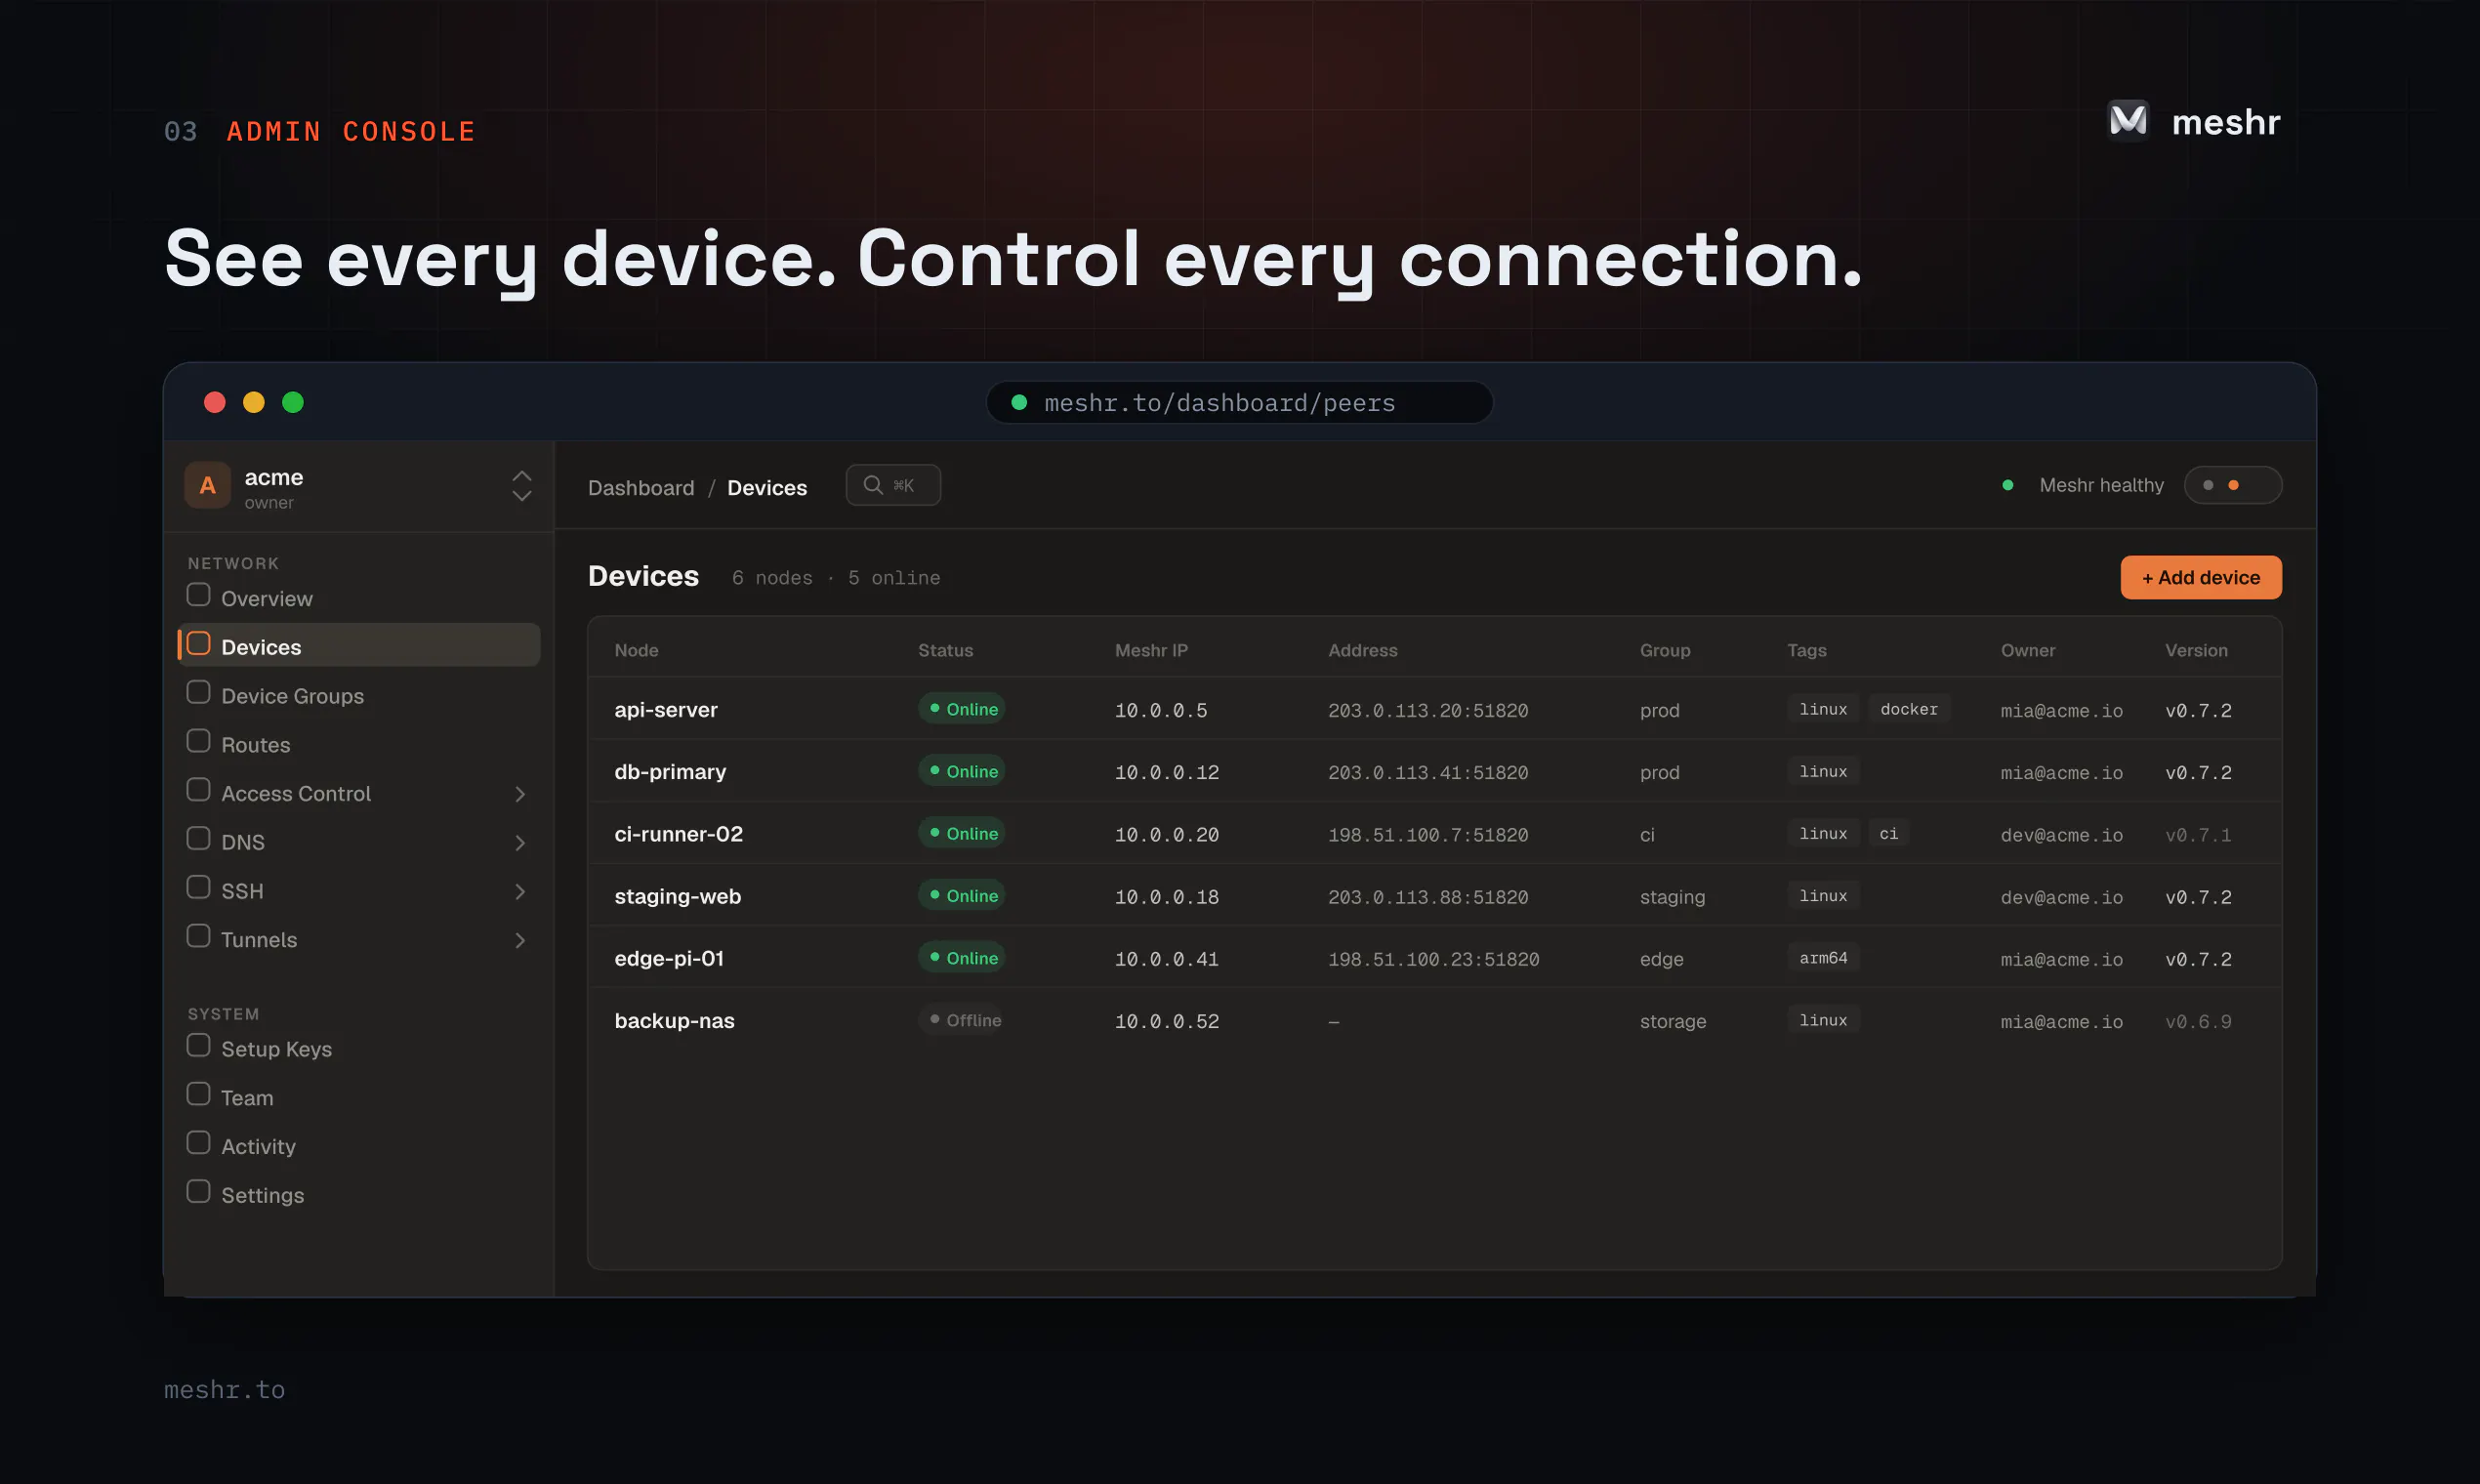The width and height of the screenshot is (2480, 1484).
Task: Click the Device Groups sidebar icon
Action: pos(198,693)
